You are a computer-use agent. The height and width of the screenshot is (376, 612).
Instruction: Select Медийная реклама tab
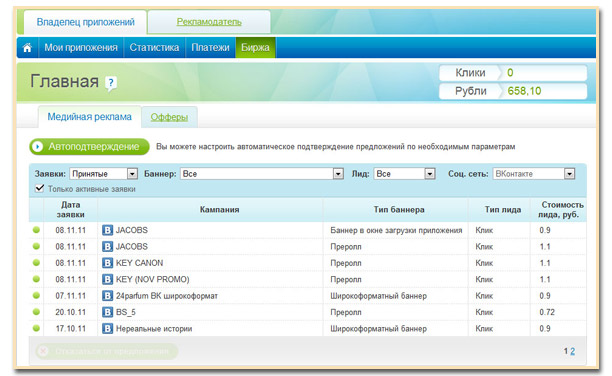coord(89,117)
